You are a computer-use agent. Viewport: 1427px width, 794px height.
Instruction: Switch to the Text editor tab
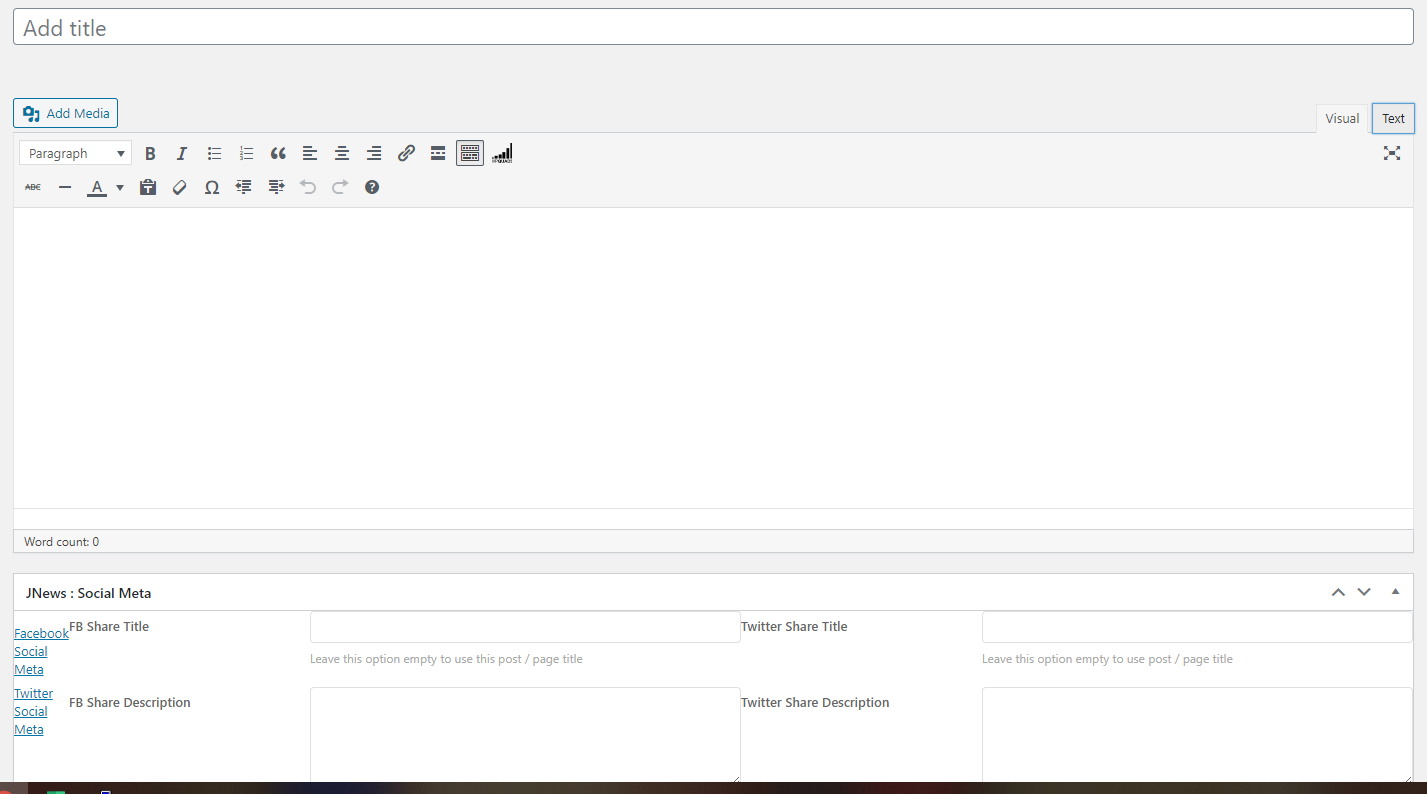[1392, 118]
